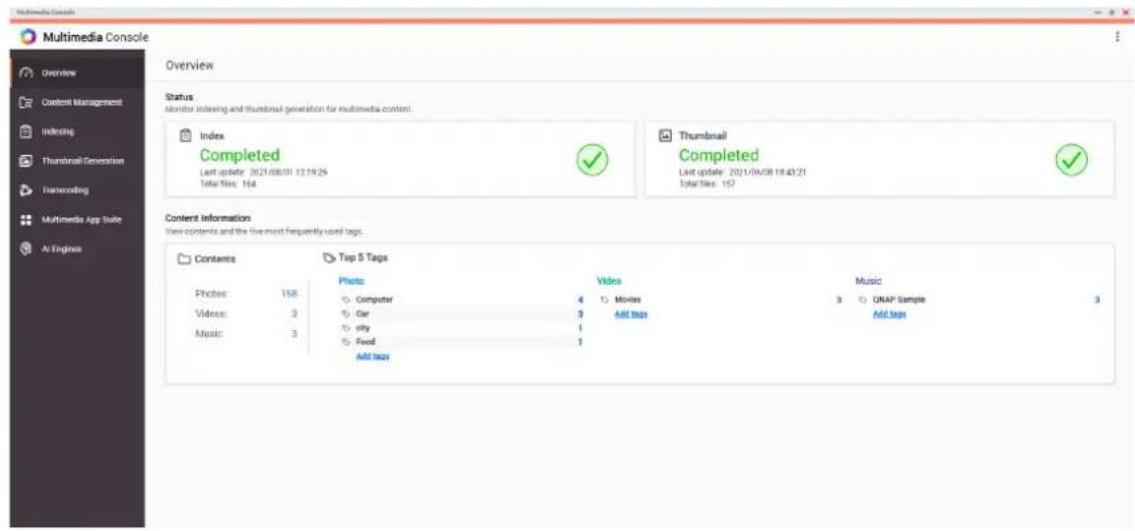Click Add tags under Photo
This screenshot has height=531, width=1135.
pos(373,357)
